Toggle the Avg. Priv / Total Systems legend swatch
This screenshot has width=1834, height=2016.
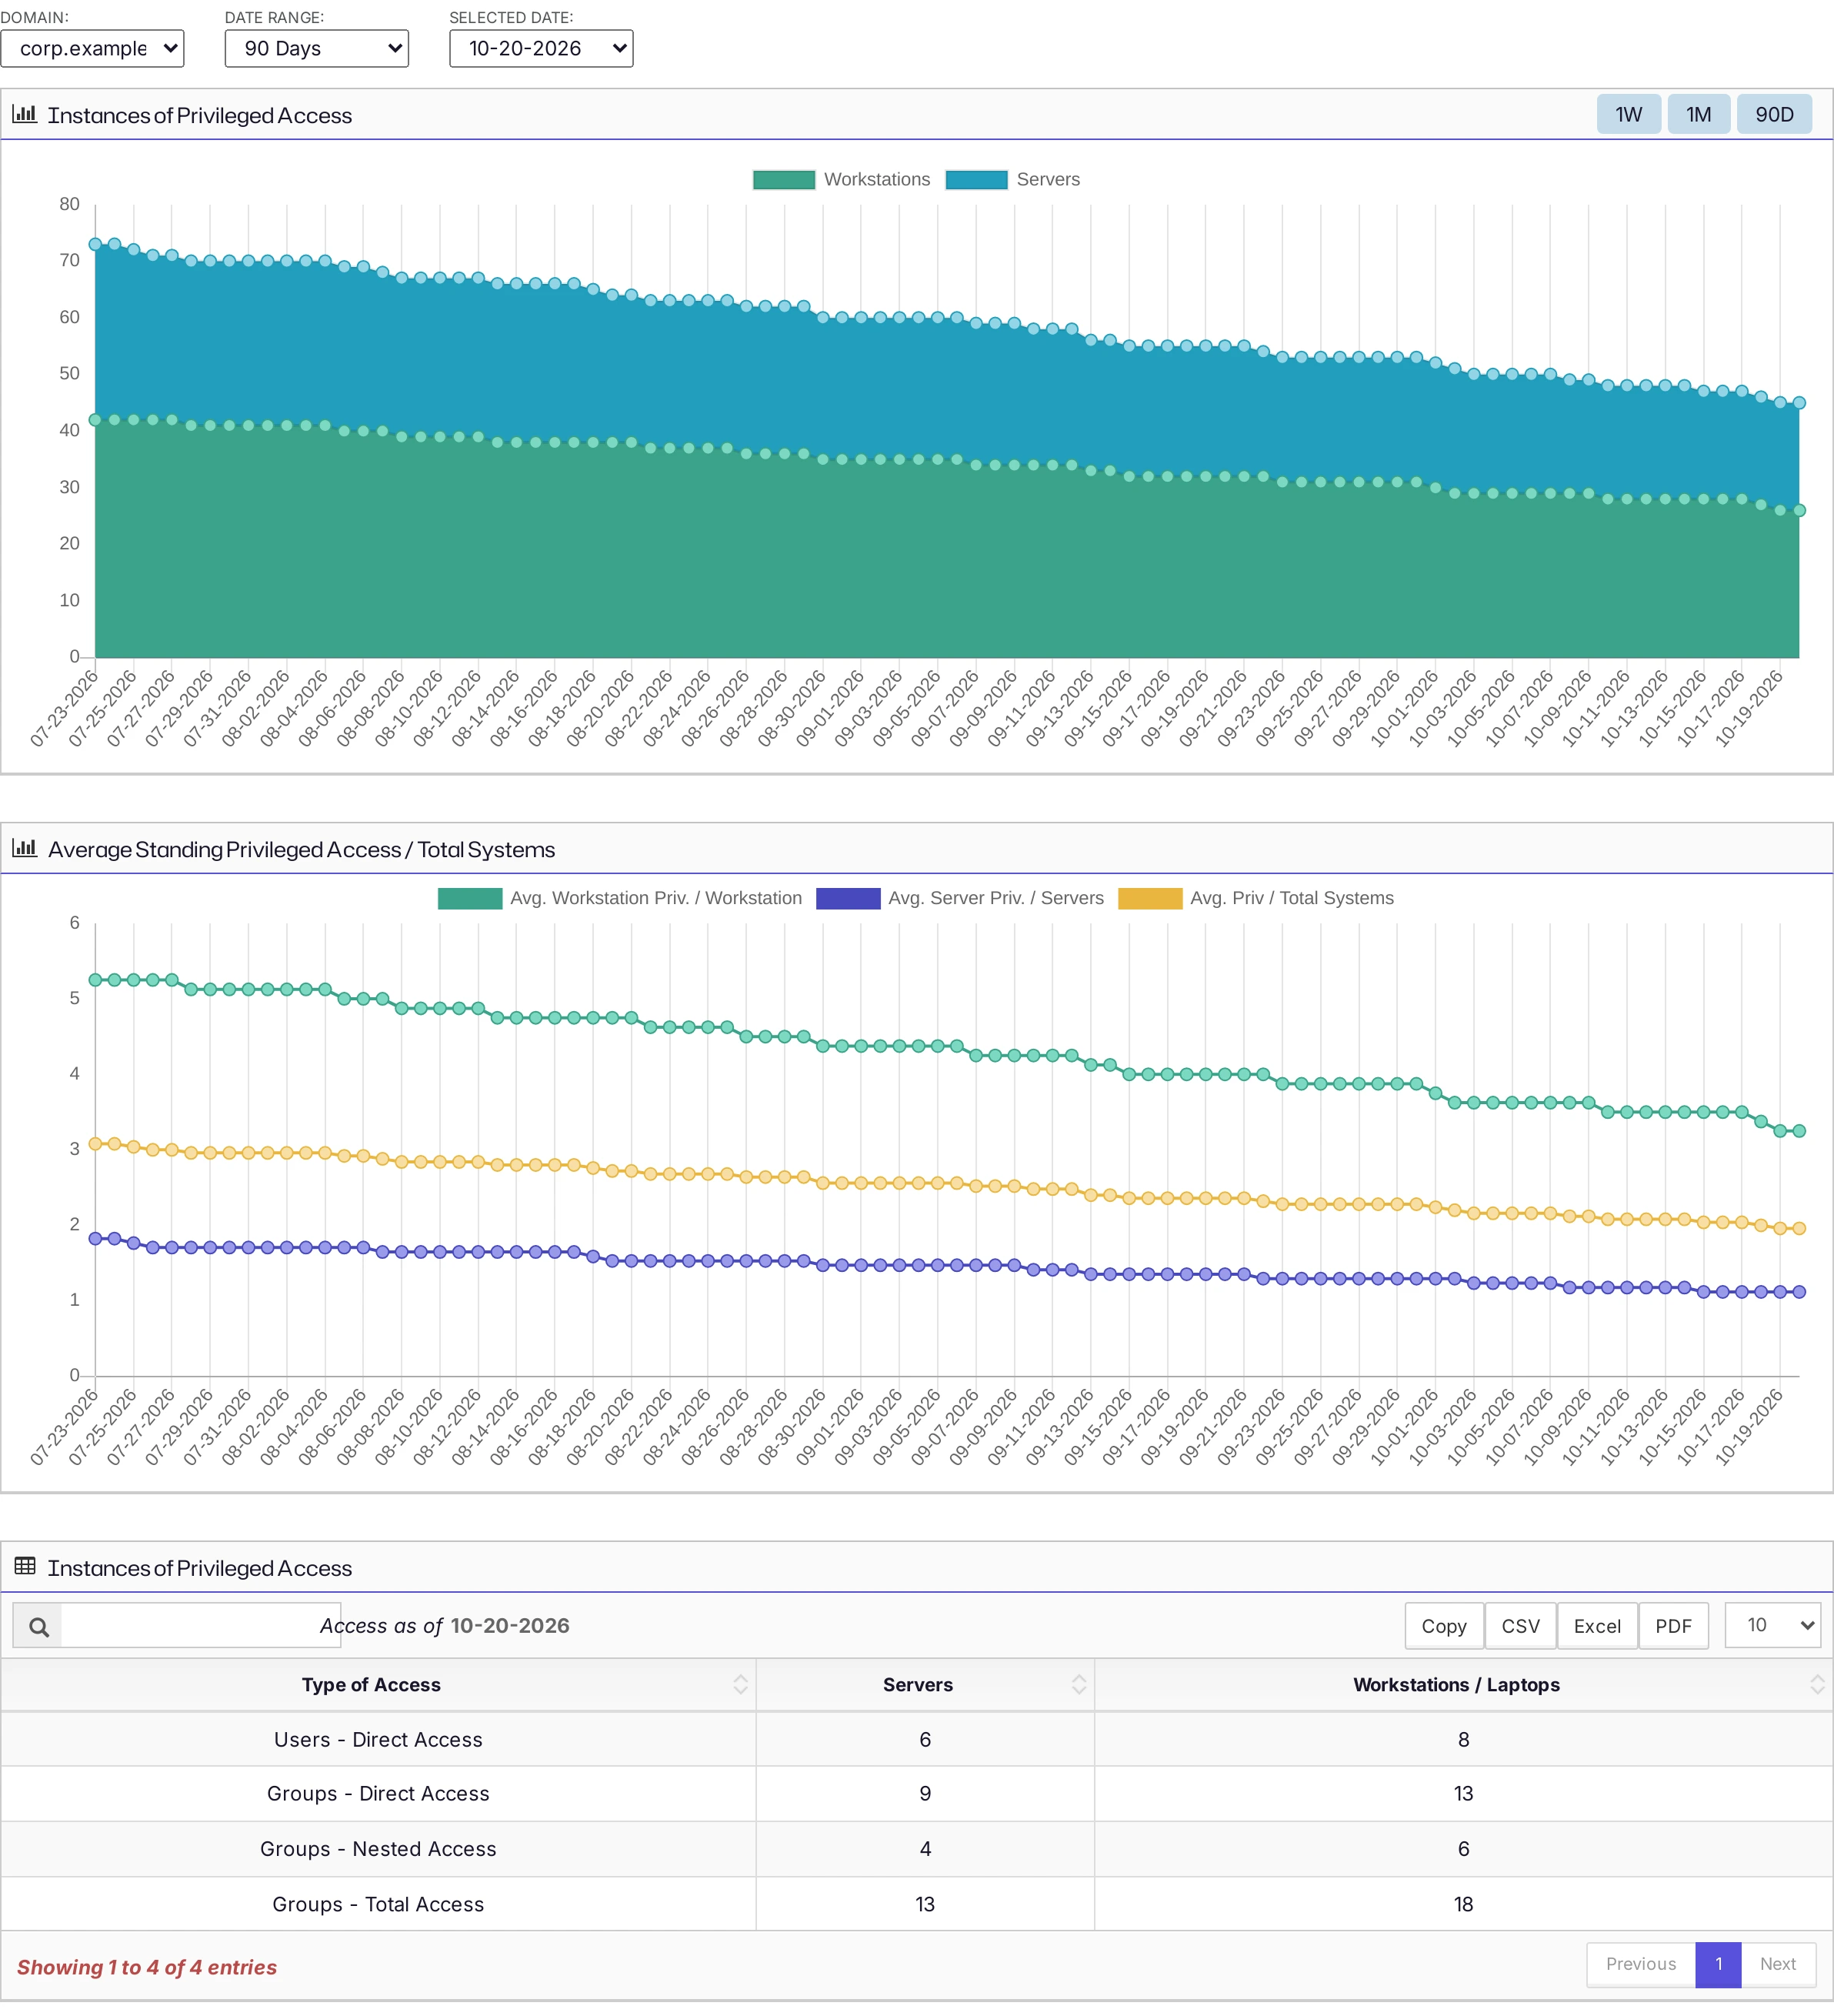[x=1150, y=898]
